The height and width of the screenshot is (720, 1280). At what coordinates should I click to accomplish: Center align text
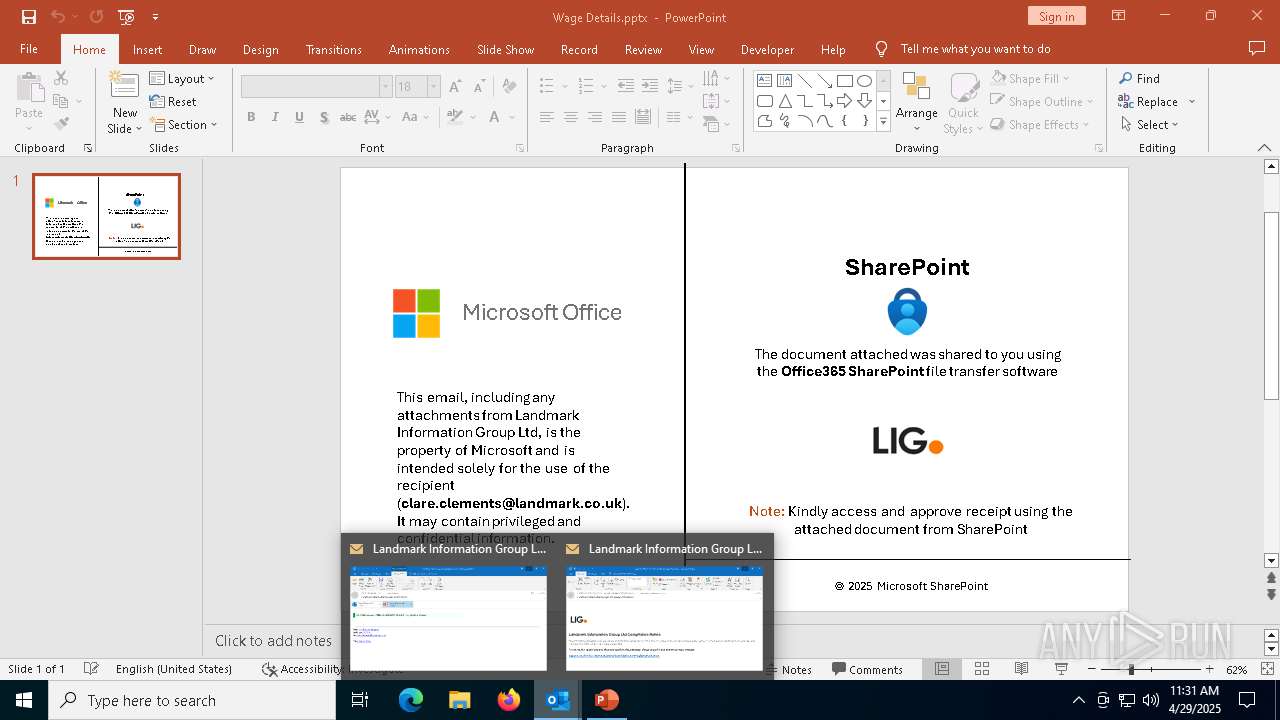(571, 117)
